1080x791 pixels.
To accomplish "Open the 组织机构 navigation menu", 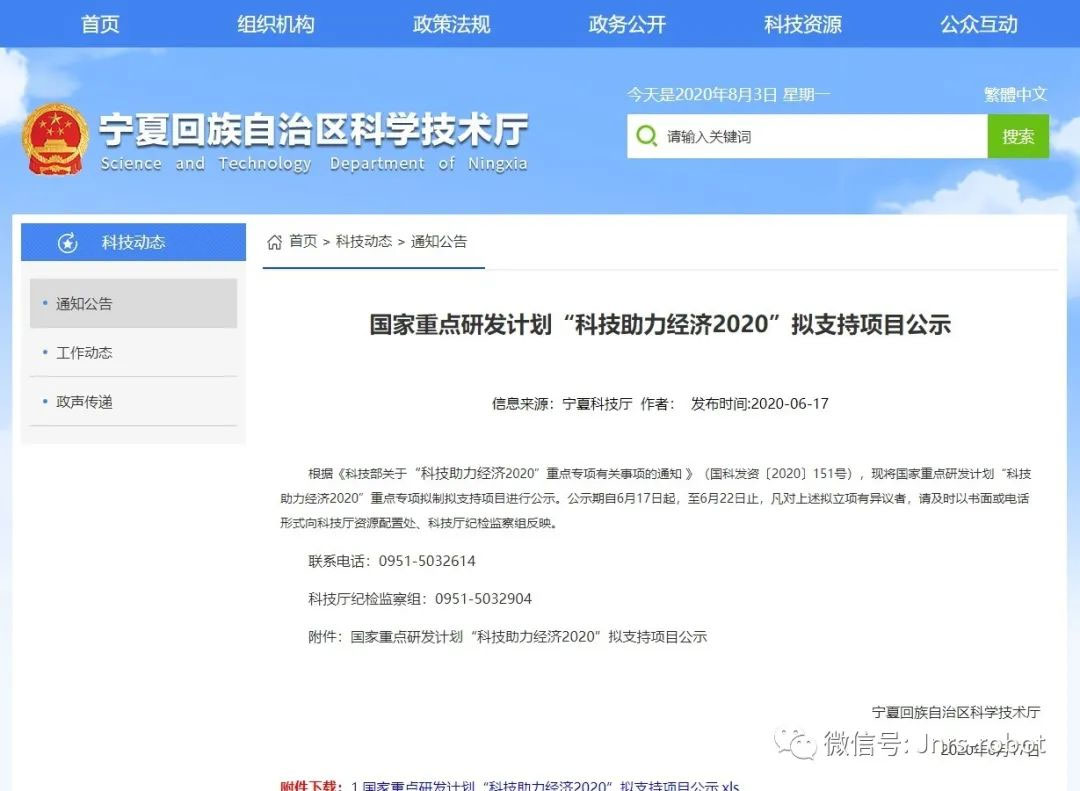I will [276, 24].
